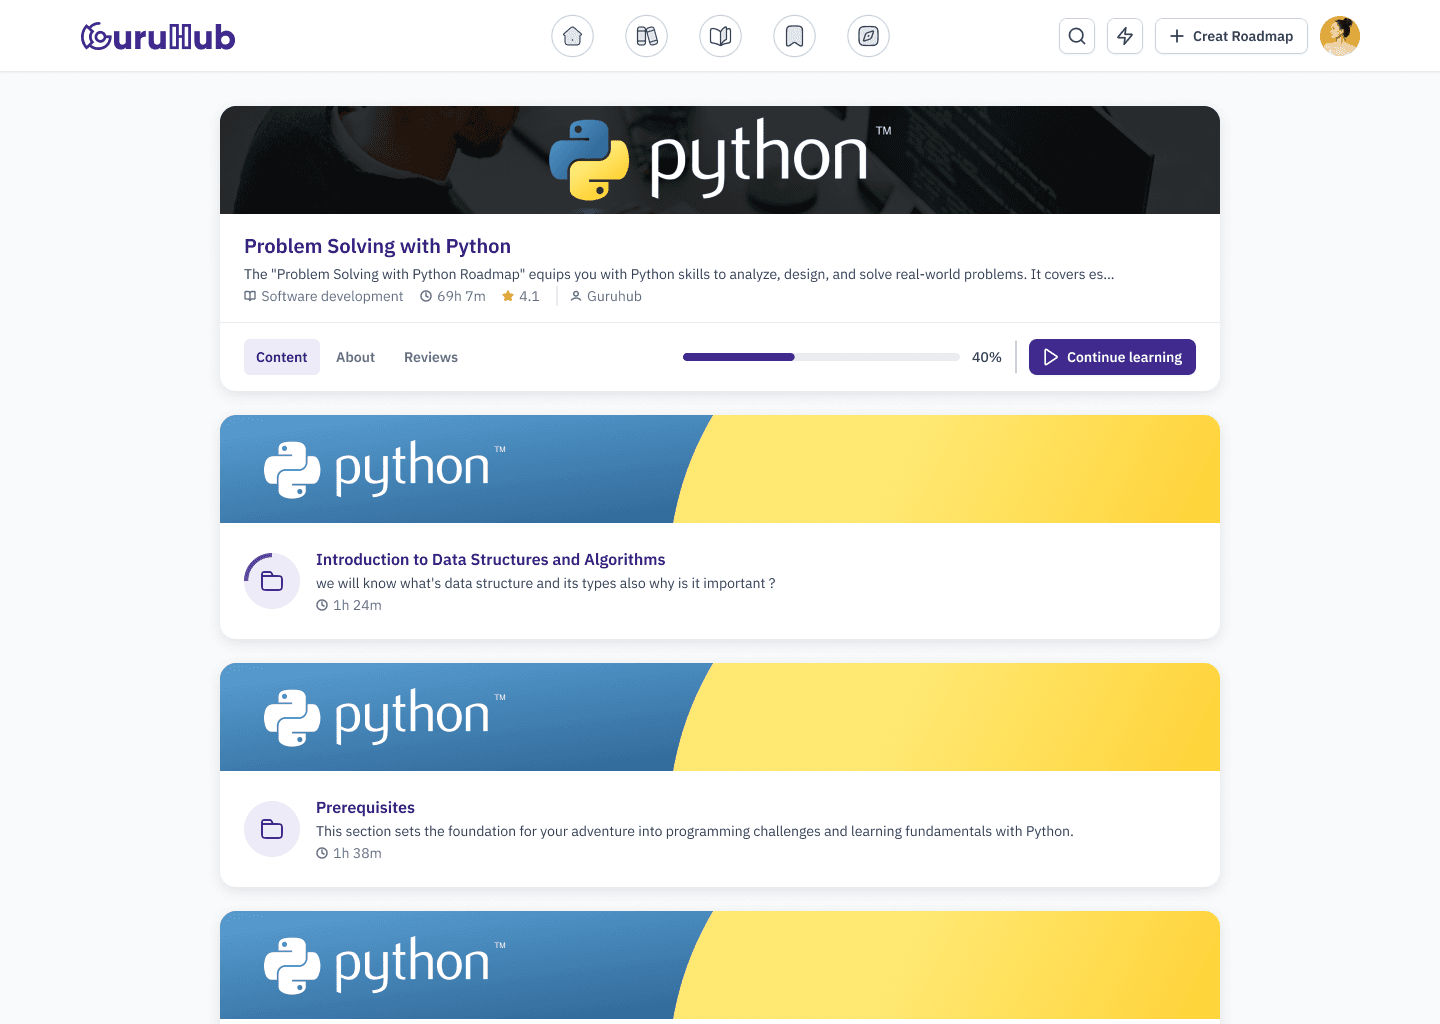
Task: Click the star rating icon showing 4.1
Action: (x=509, y=296)
